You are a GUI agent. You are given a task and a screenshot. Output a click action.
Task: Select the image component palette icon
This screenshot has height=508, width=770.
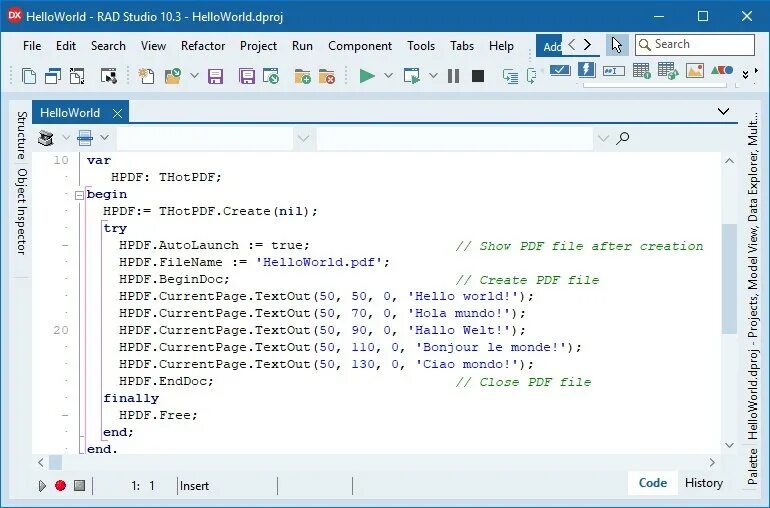[695, 70]
